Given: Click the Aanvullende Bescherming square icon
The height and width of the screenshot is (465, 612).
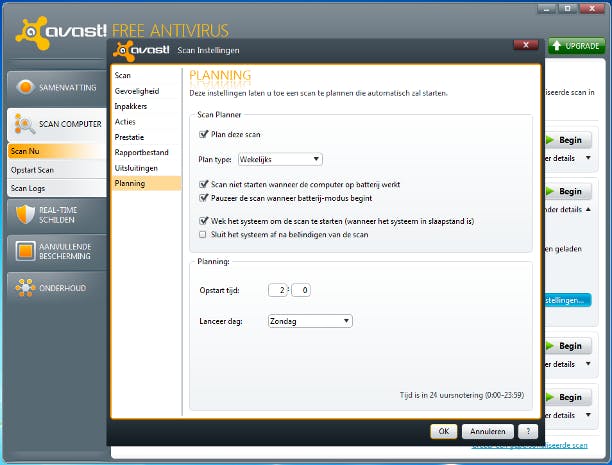Looking at the screenshot, I should (26, 251).
